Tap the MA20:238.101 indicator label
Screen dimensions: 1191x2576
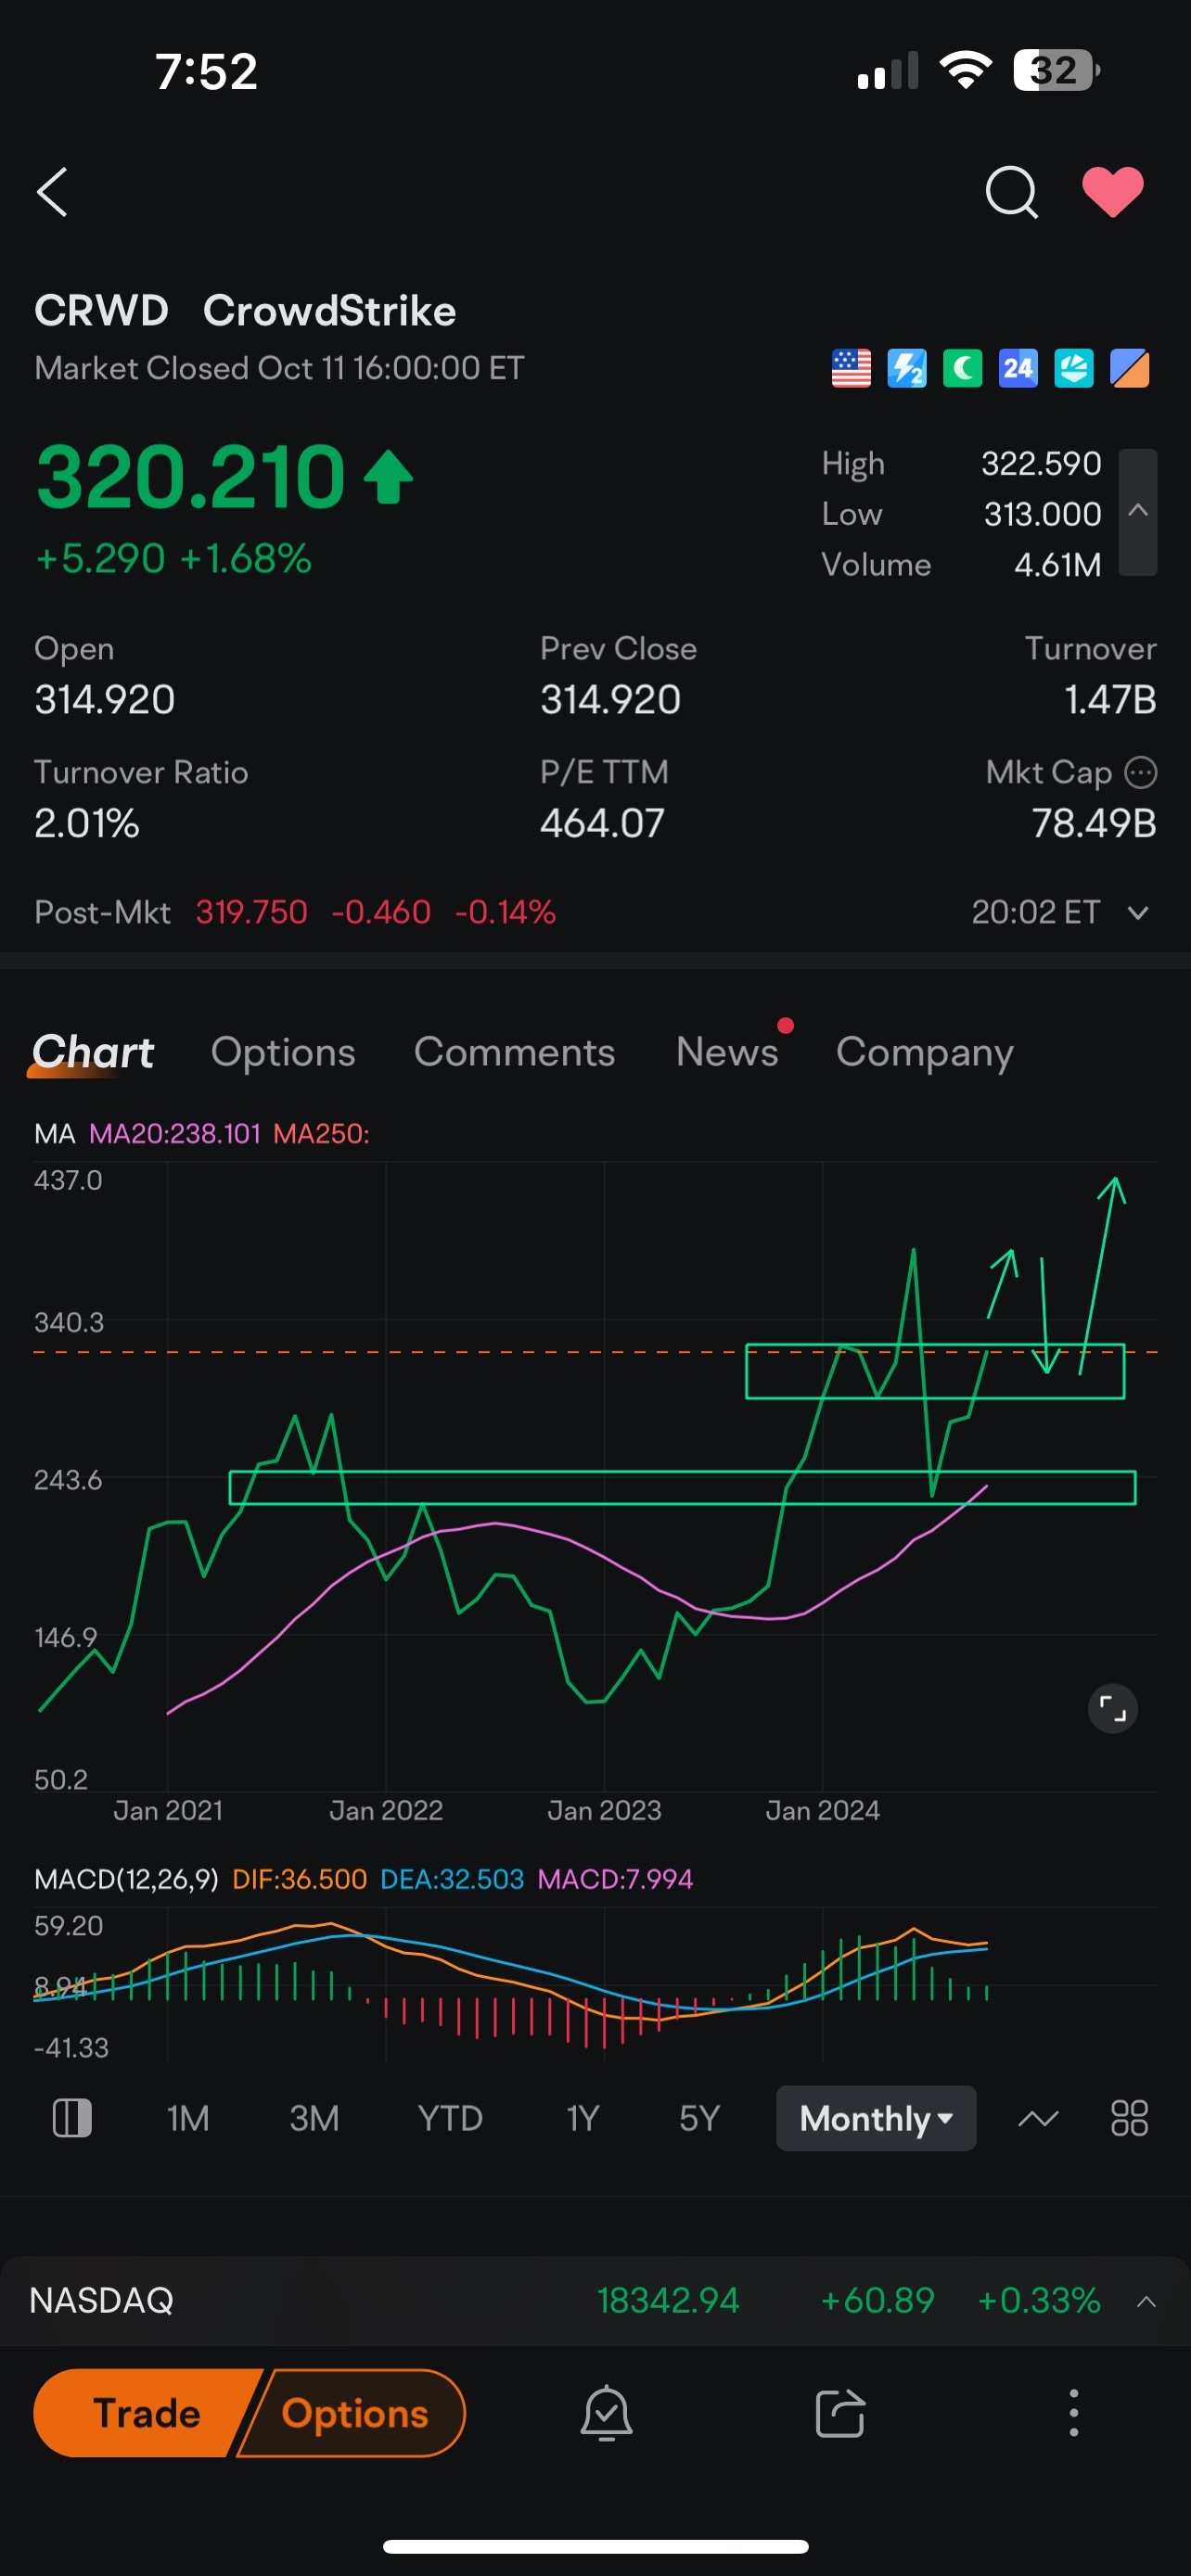click(174, 1133)
